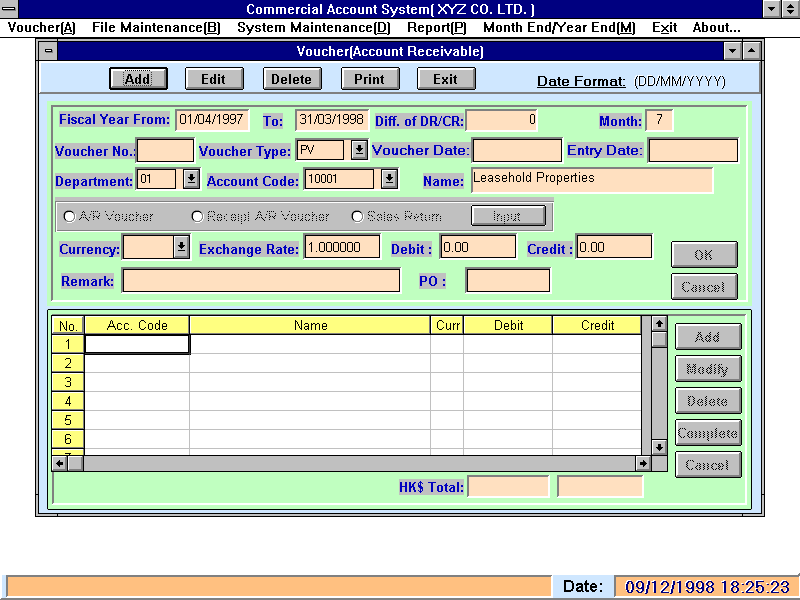Click the Voucher No. input field
800x600 pixels.
click(165, 151)
